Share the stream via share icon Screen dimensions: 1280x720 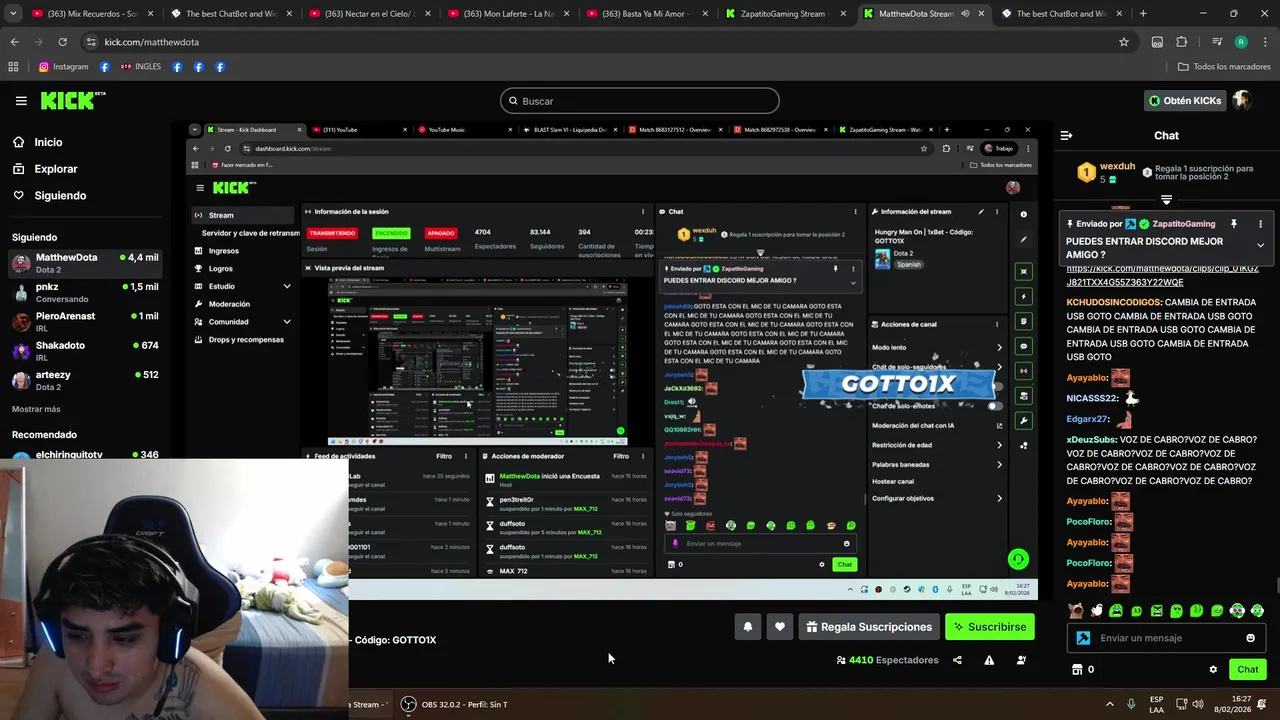(957, 660)
